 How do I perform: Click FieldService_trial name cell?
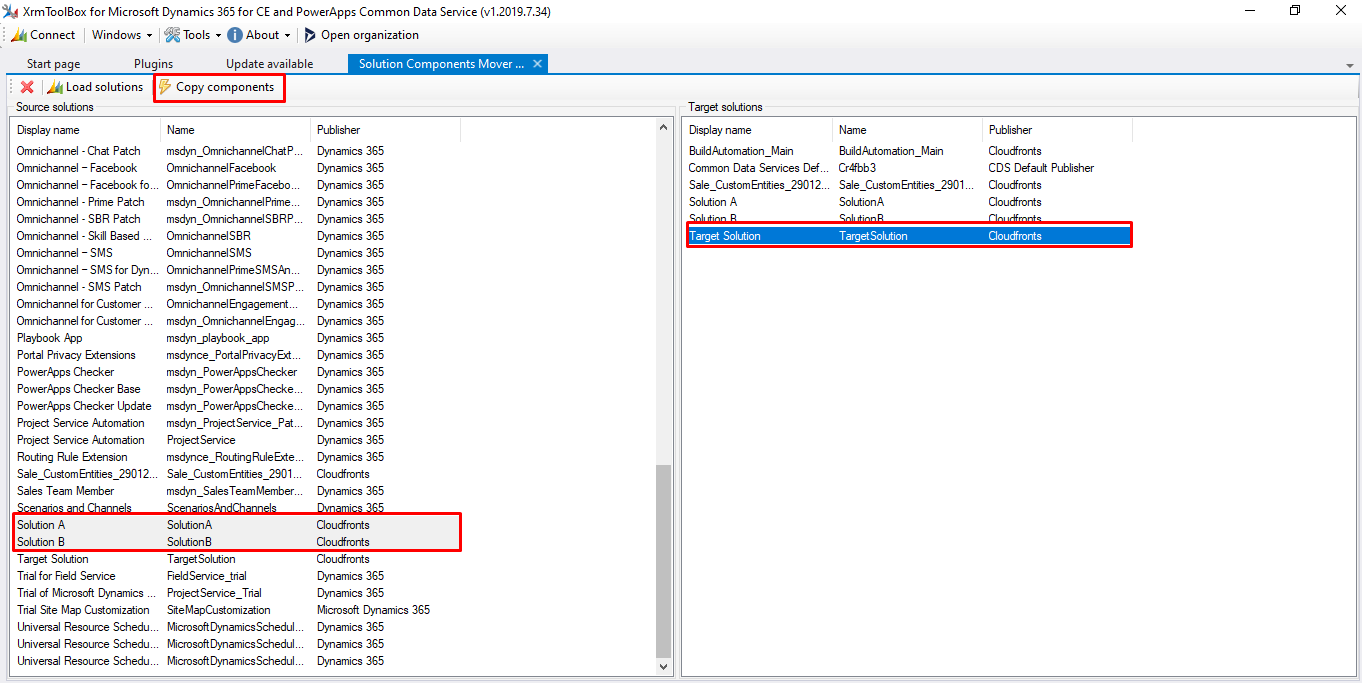tap(207, 576)
